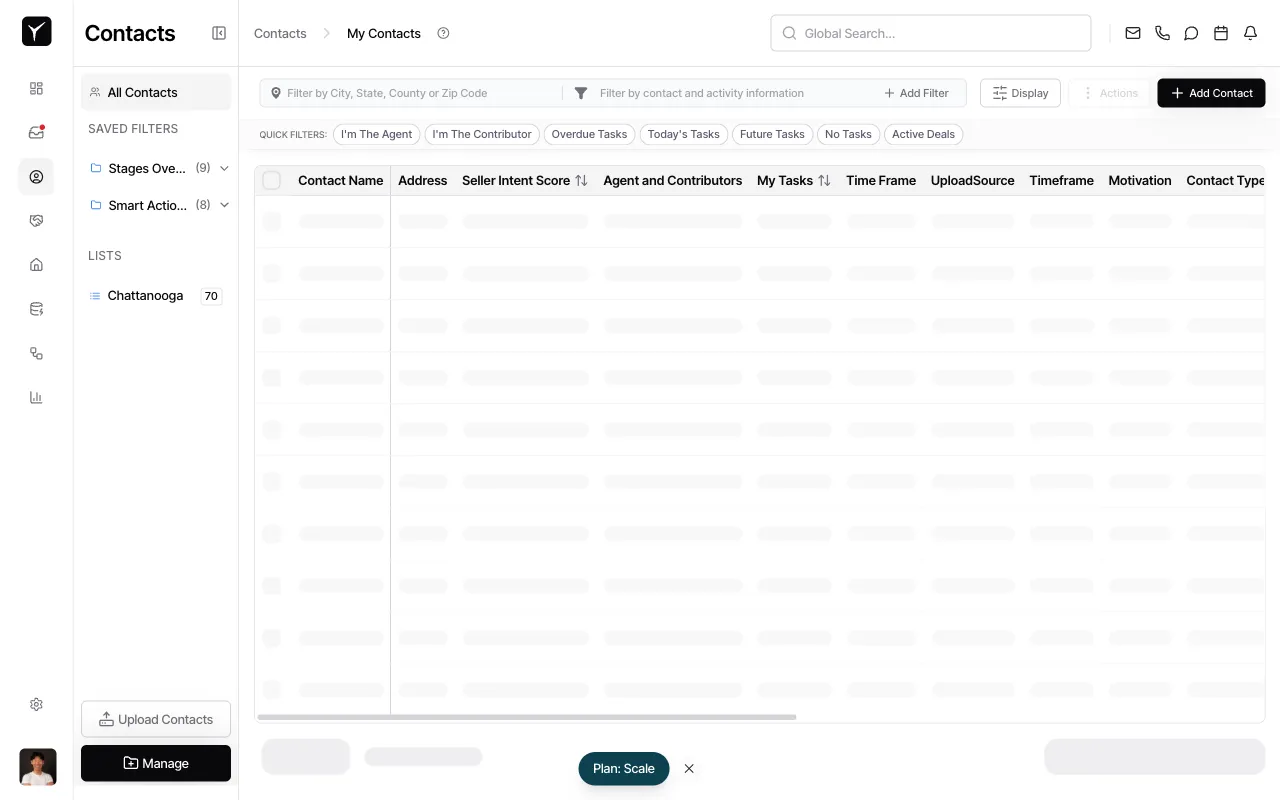1280x800 pixels.
Task: Click the Add Contact button
Action: pos(1211,93)
